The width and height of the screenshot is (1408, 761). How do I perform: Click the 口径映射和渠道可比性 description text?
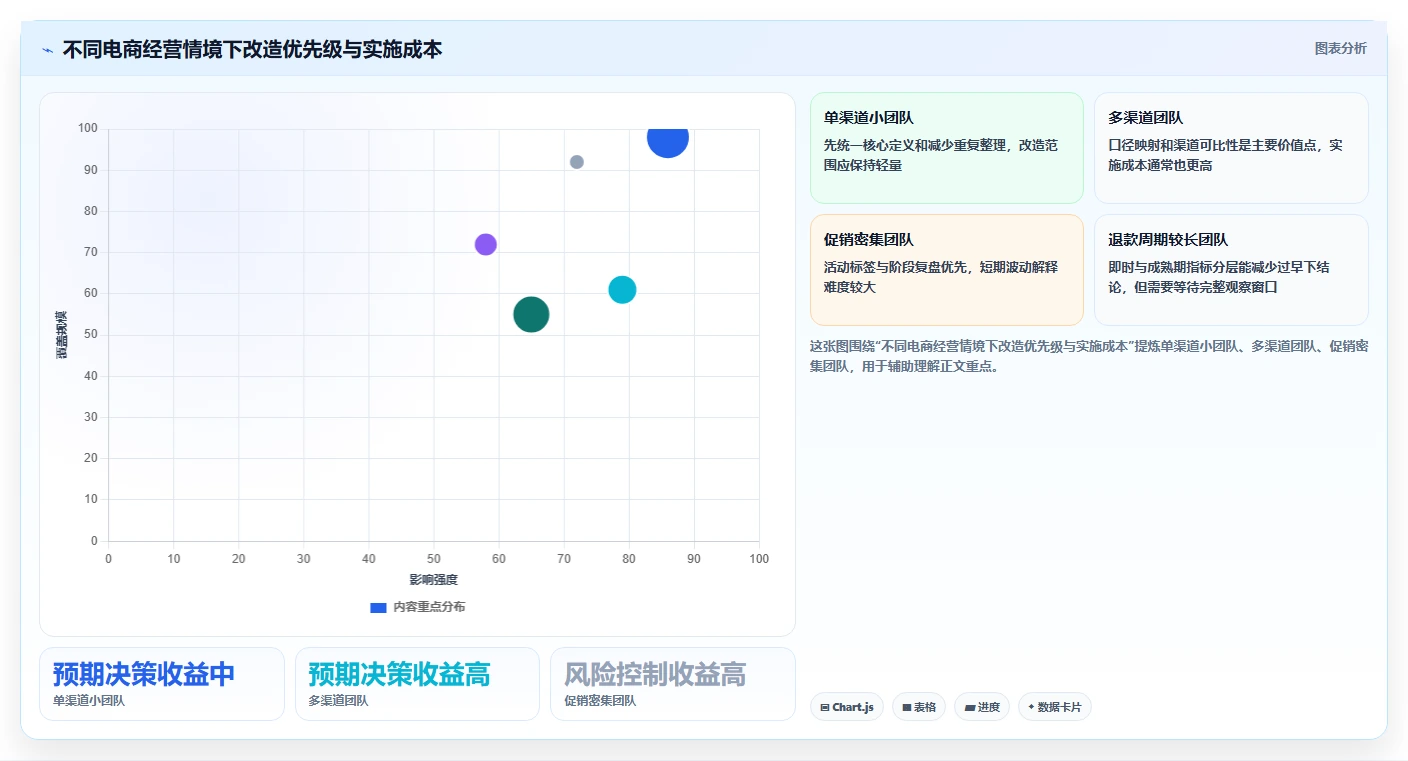[x=1225, y=155]
